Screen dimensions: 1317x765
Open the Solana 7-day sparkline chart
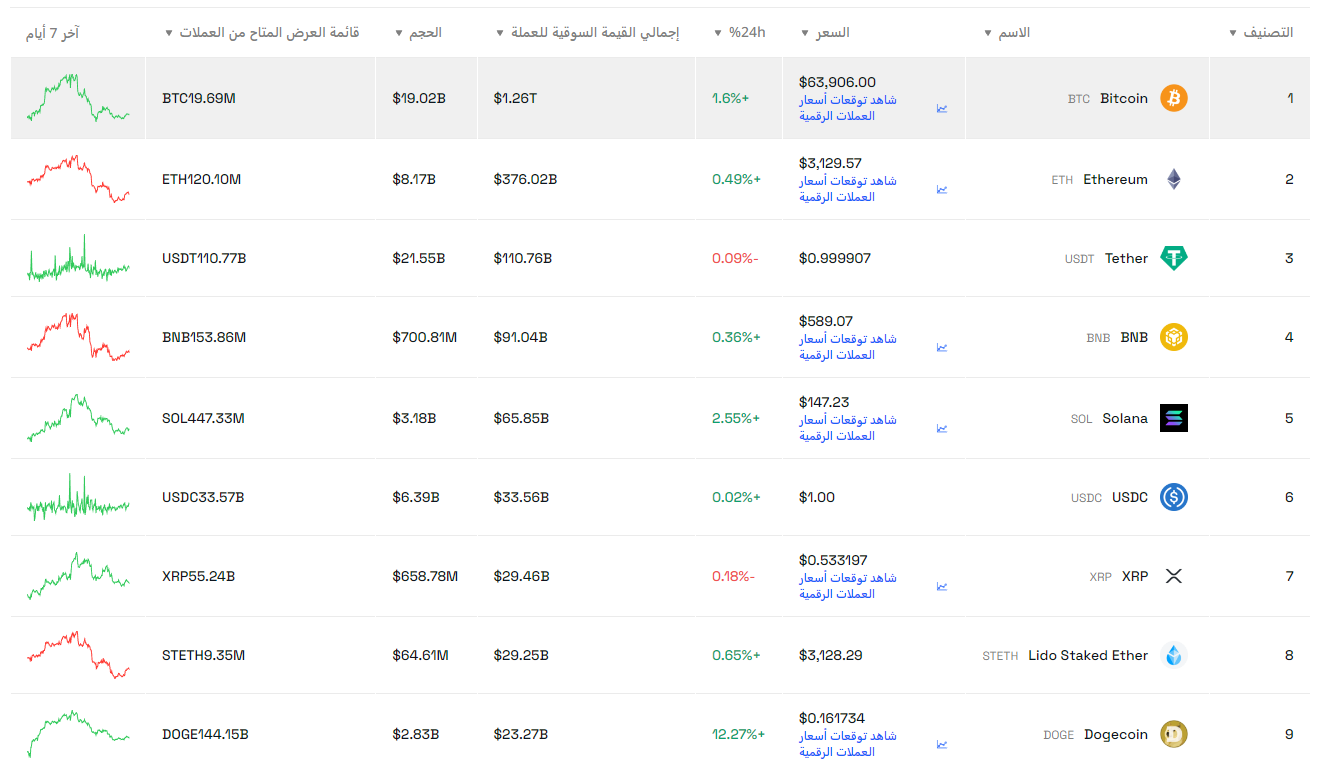tap(78, 418)
